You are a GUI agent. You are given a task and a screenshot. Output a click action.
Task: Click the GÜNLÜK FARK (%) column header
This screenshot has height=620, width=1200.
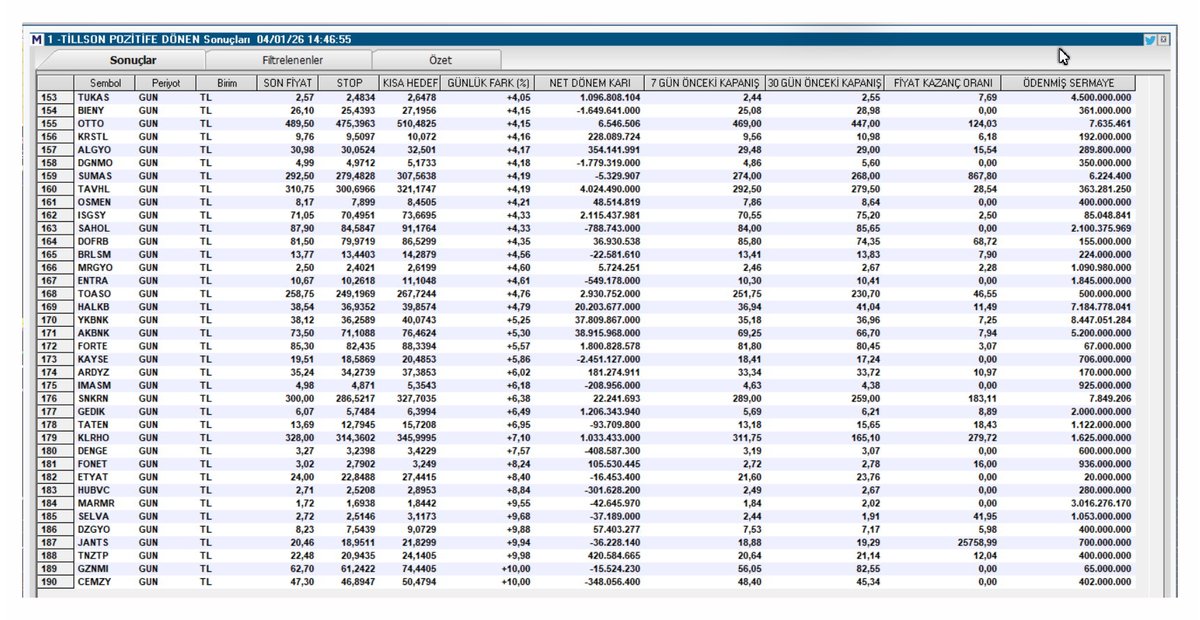pyautogui.click(x=488, y=83)
